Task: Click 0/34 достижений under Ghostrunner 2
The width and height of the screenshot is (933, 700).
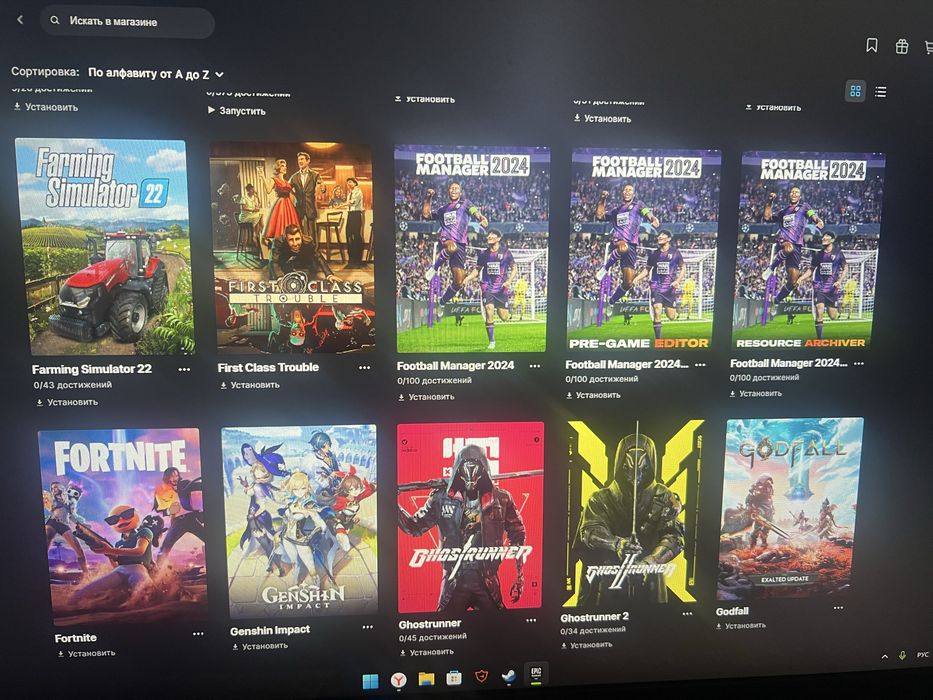Action: click(593, 630)
